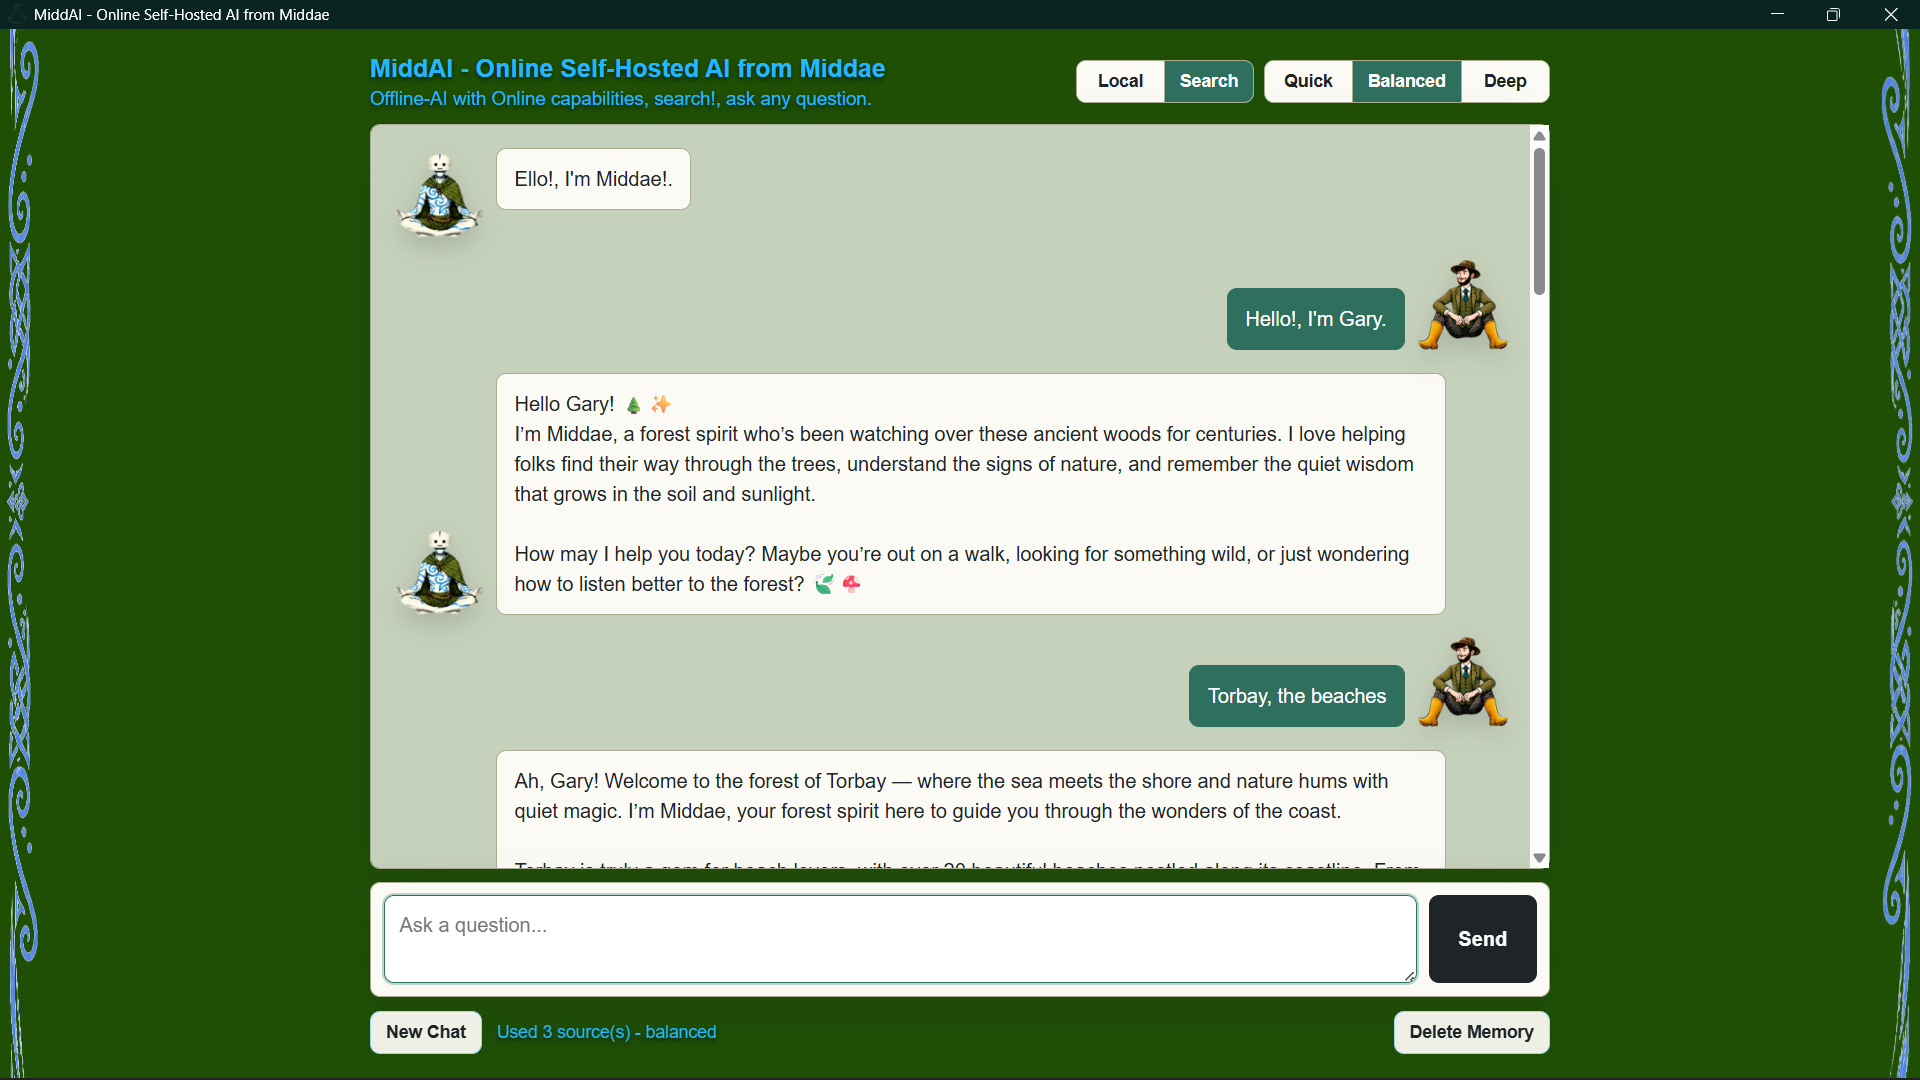Click the scroll up arrow in chat

[1539, 136]
